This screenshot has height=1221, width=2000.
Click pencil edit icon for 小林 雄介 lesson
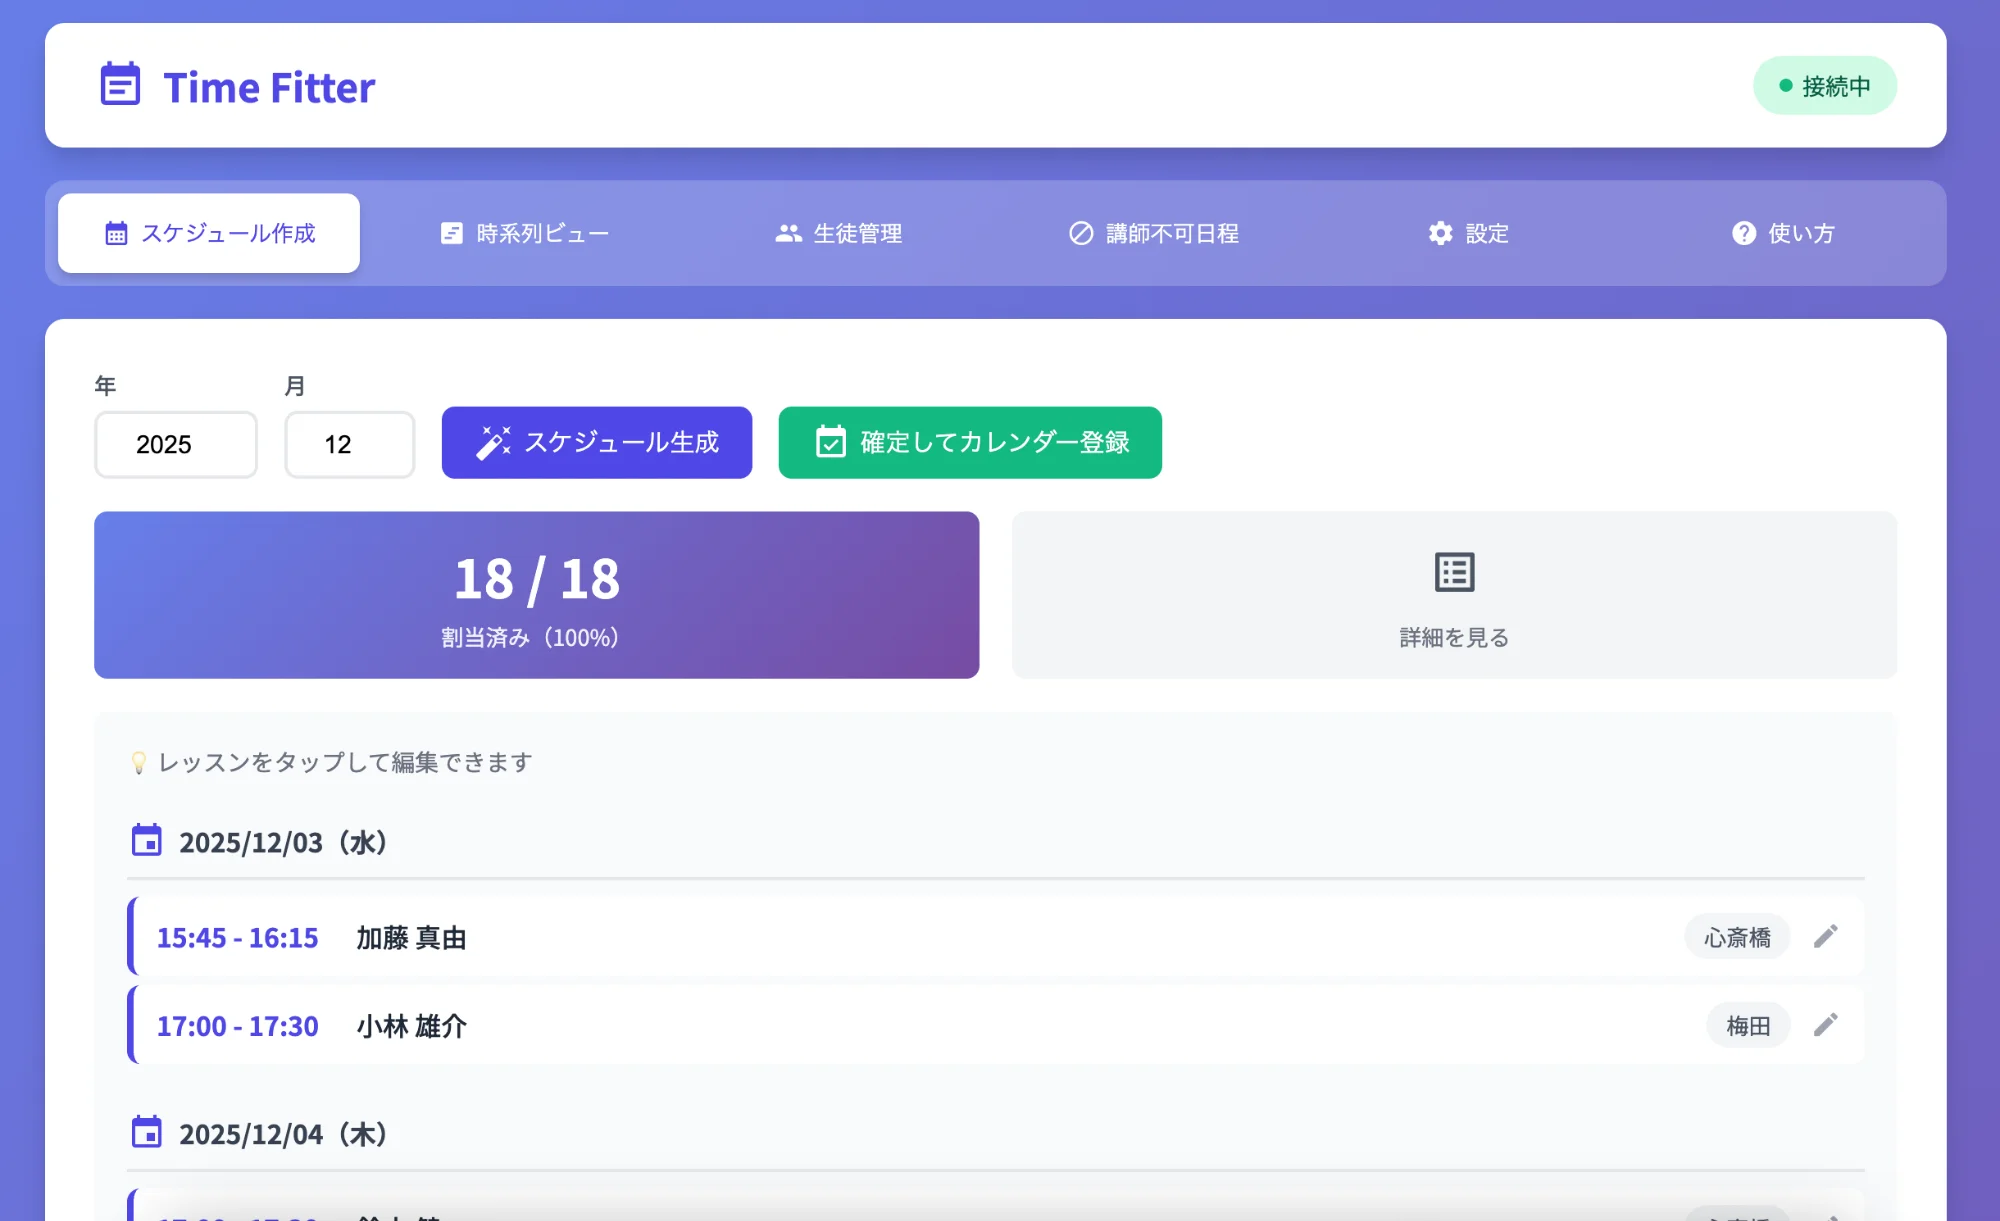(x=1825, y=1025)
